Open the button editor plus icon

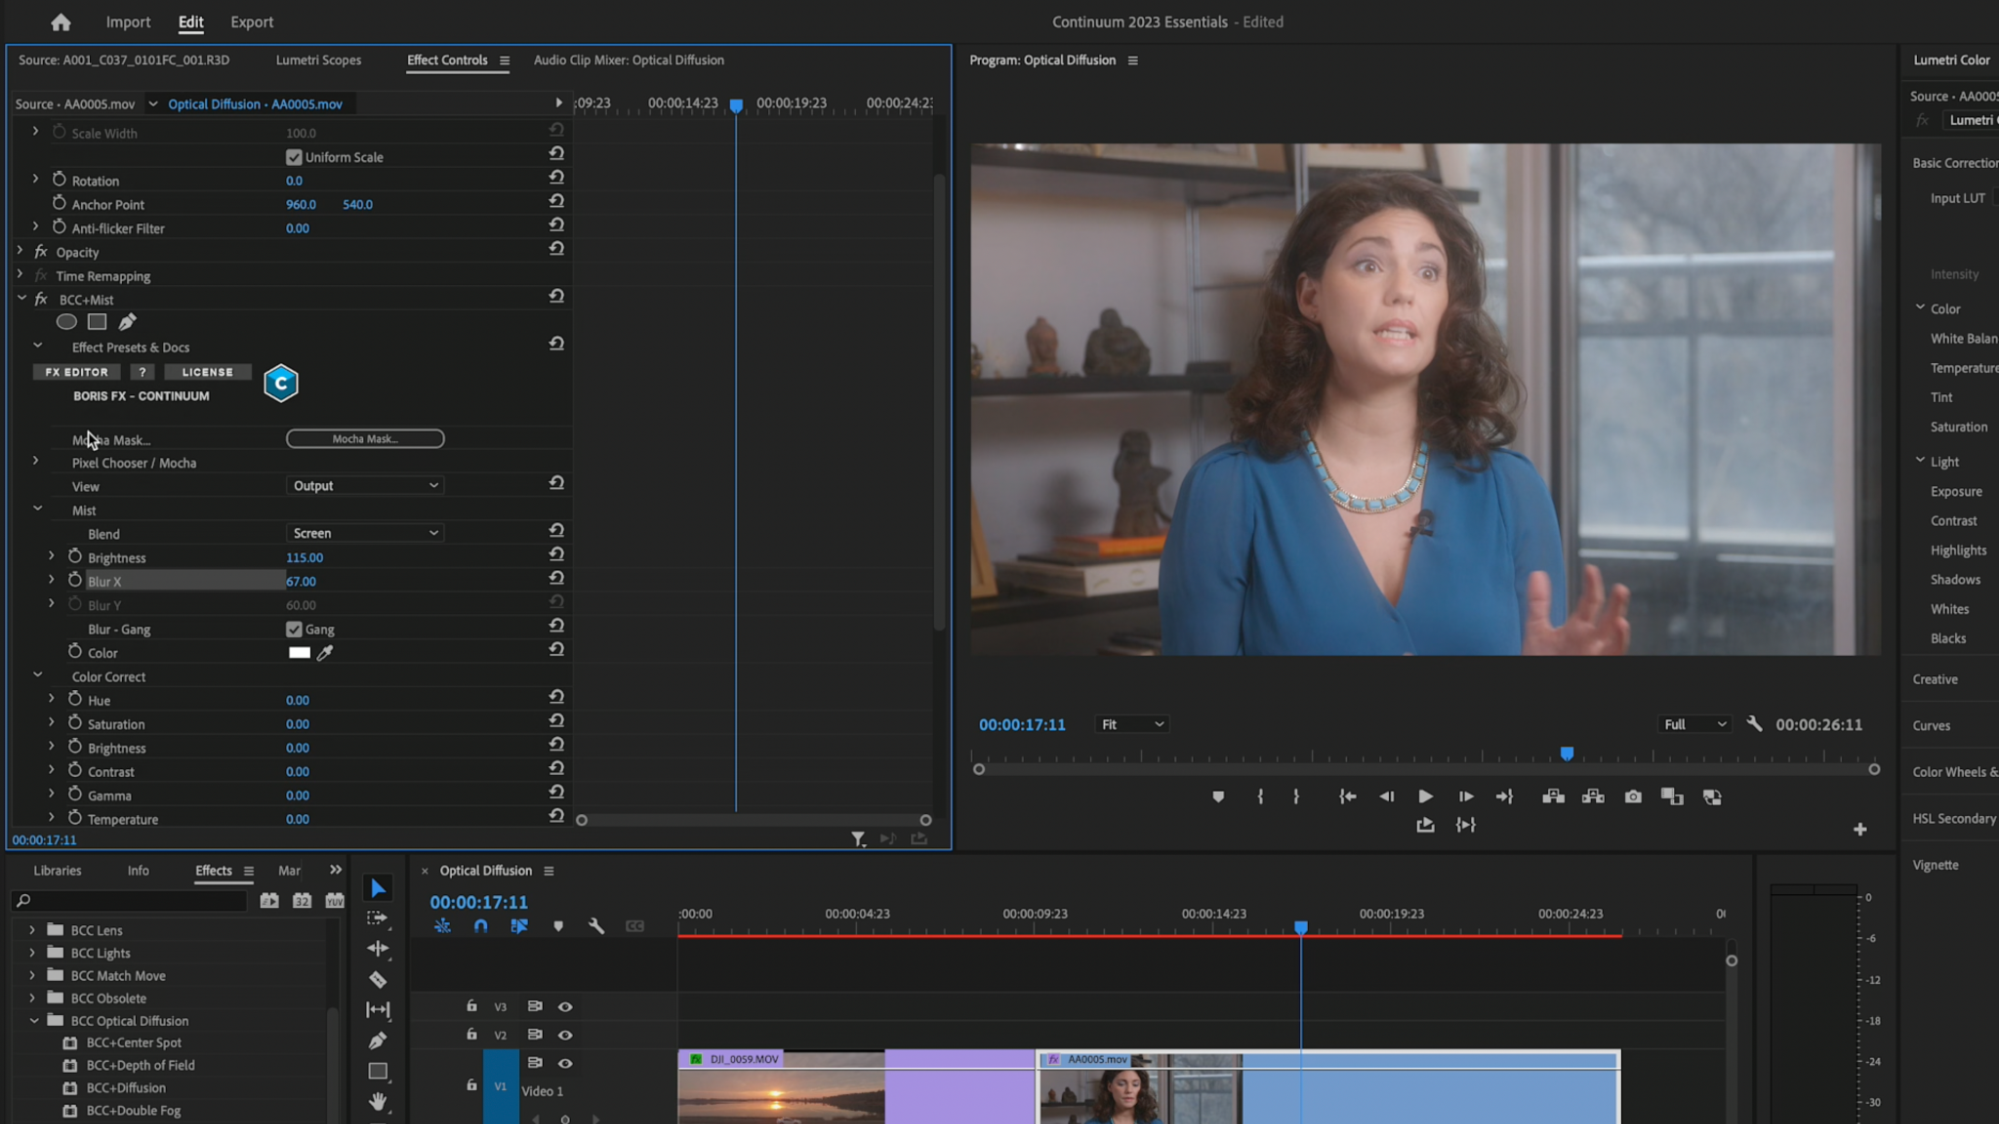1860,829
